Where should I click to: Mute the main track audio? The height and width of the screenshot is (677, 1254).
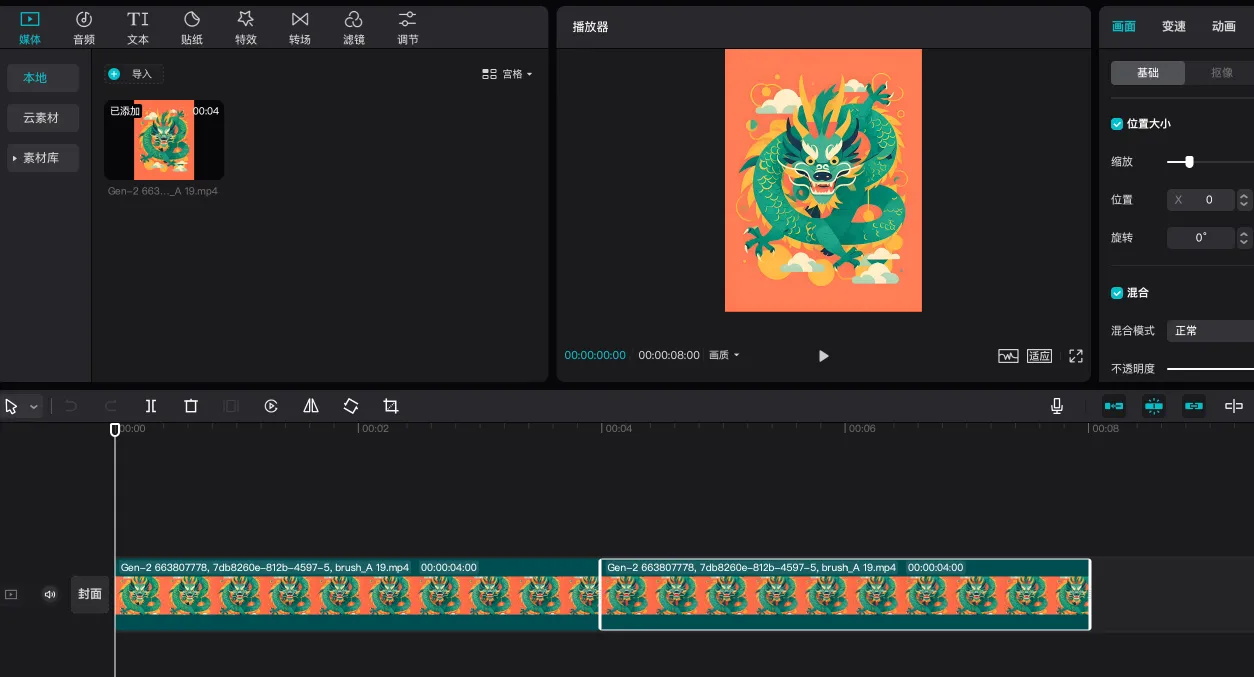[50, 594]
